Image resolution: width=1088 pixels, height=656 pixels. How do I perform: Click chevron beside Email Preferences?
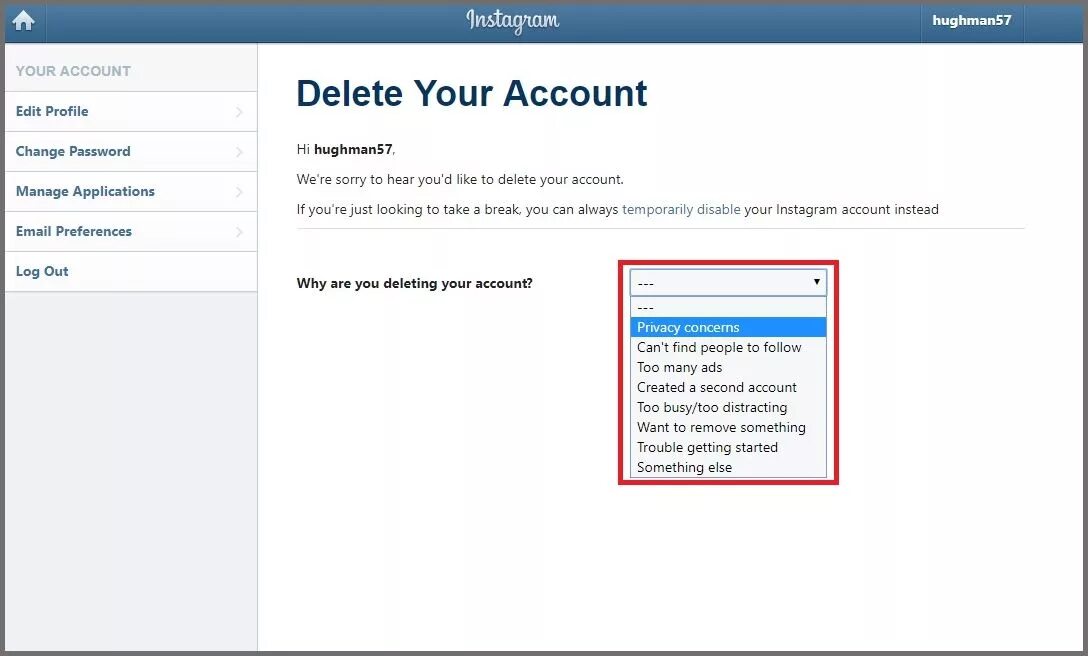[x=239, y=232]
